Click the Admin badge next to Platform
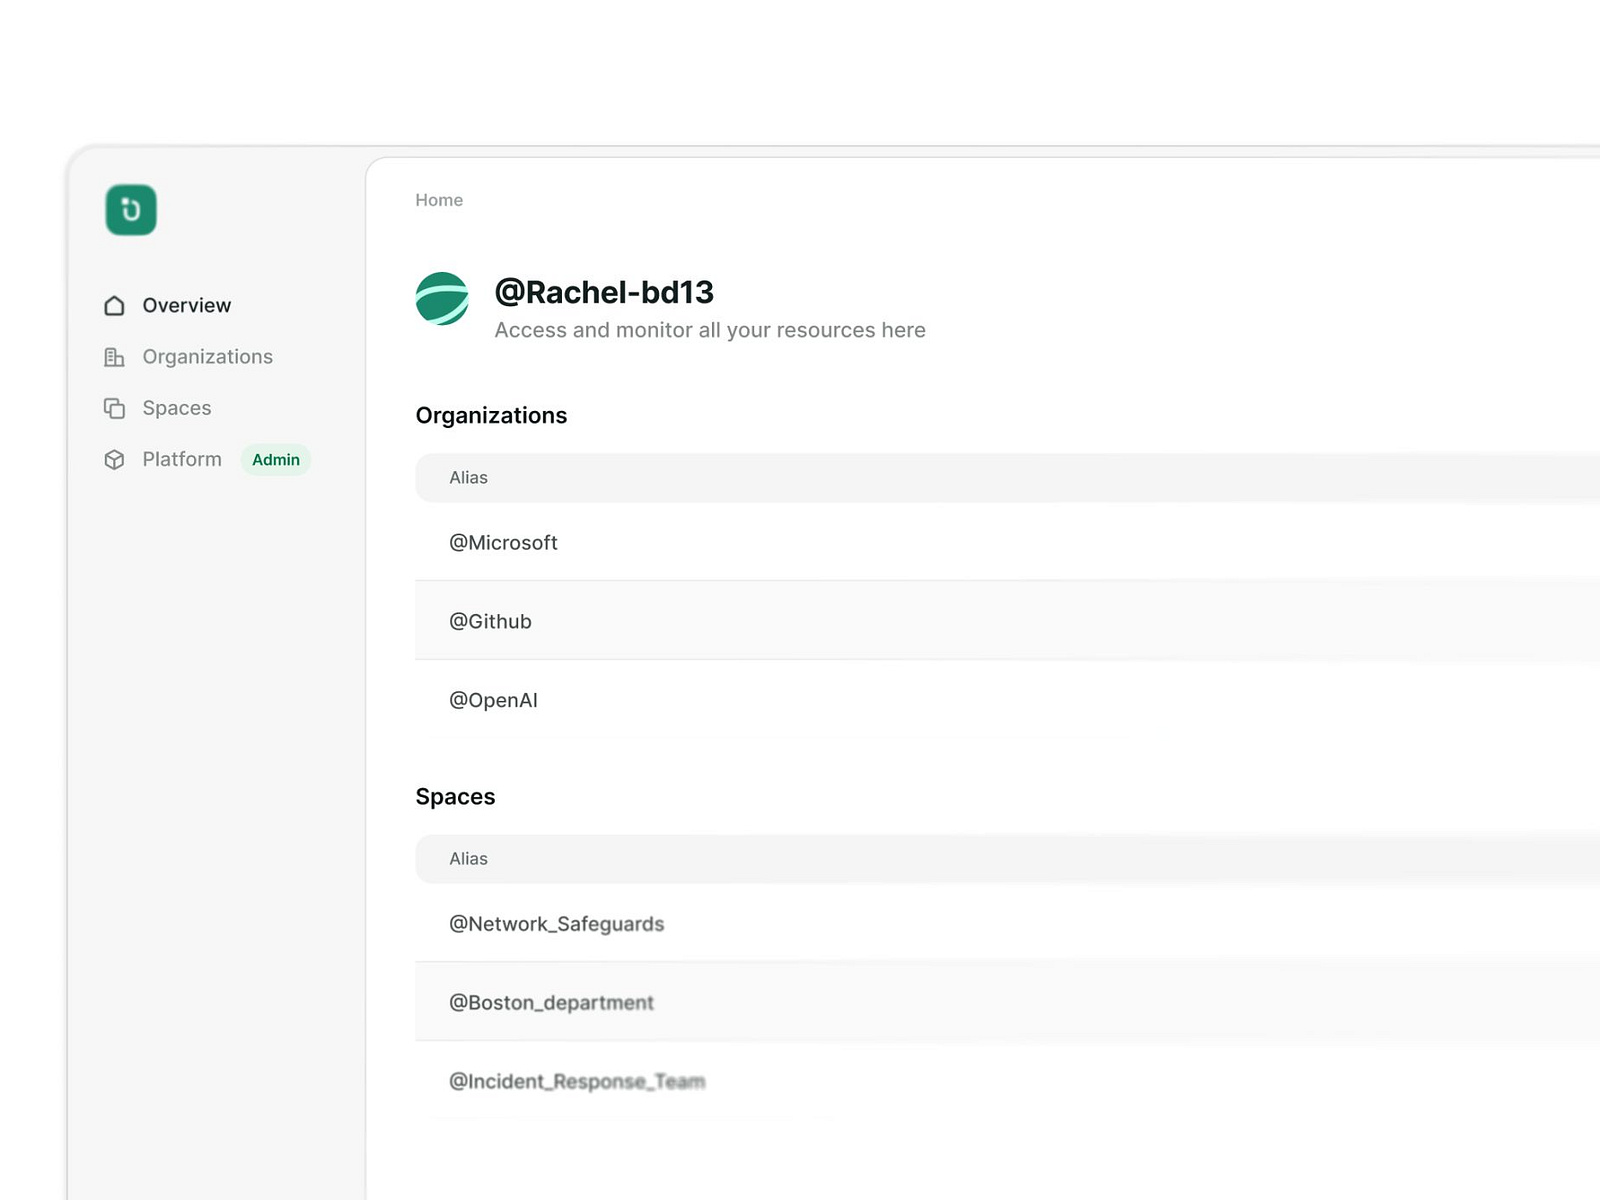This screenshot has height=1200, width=1600. pos(275,459)
